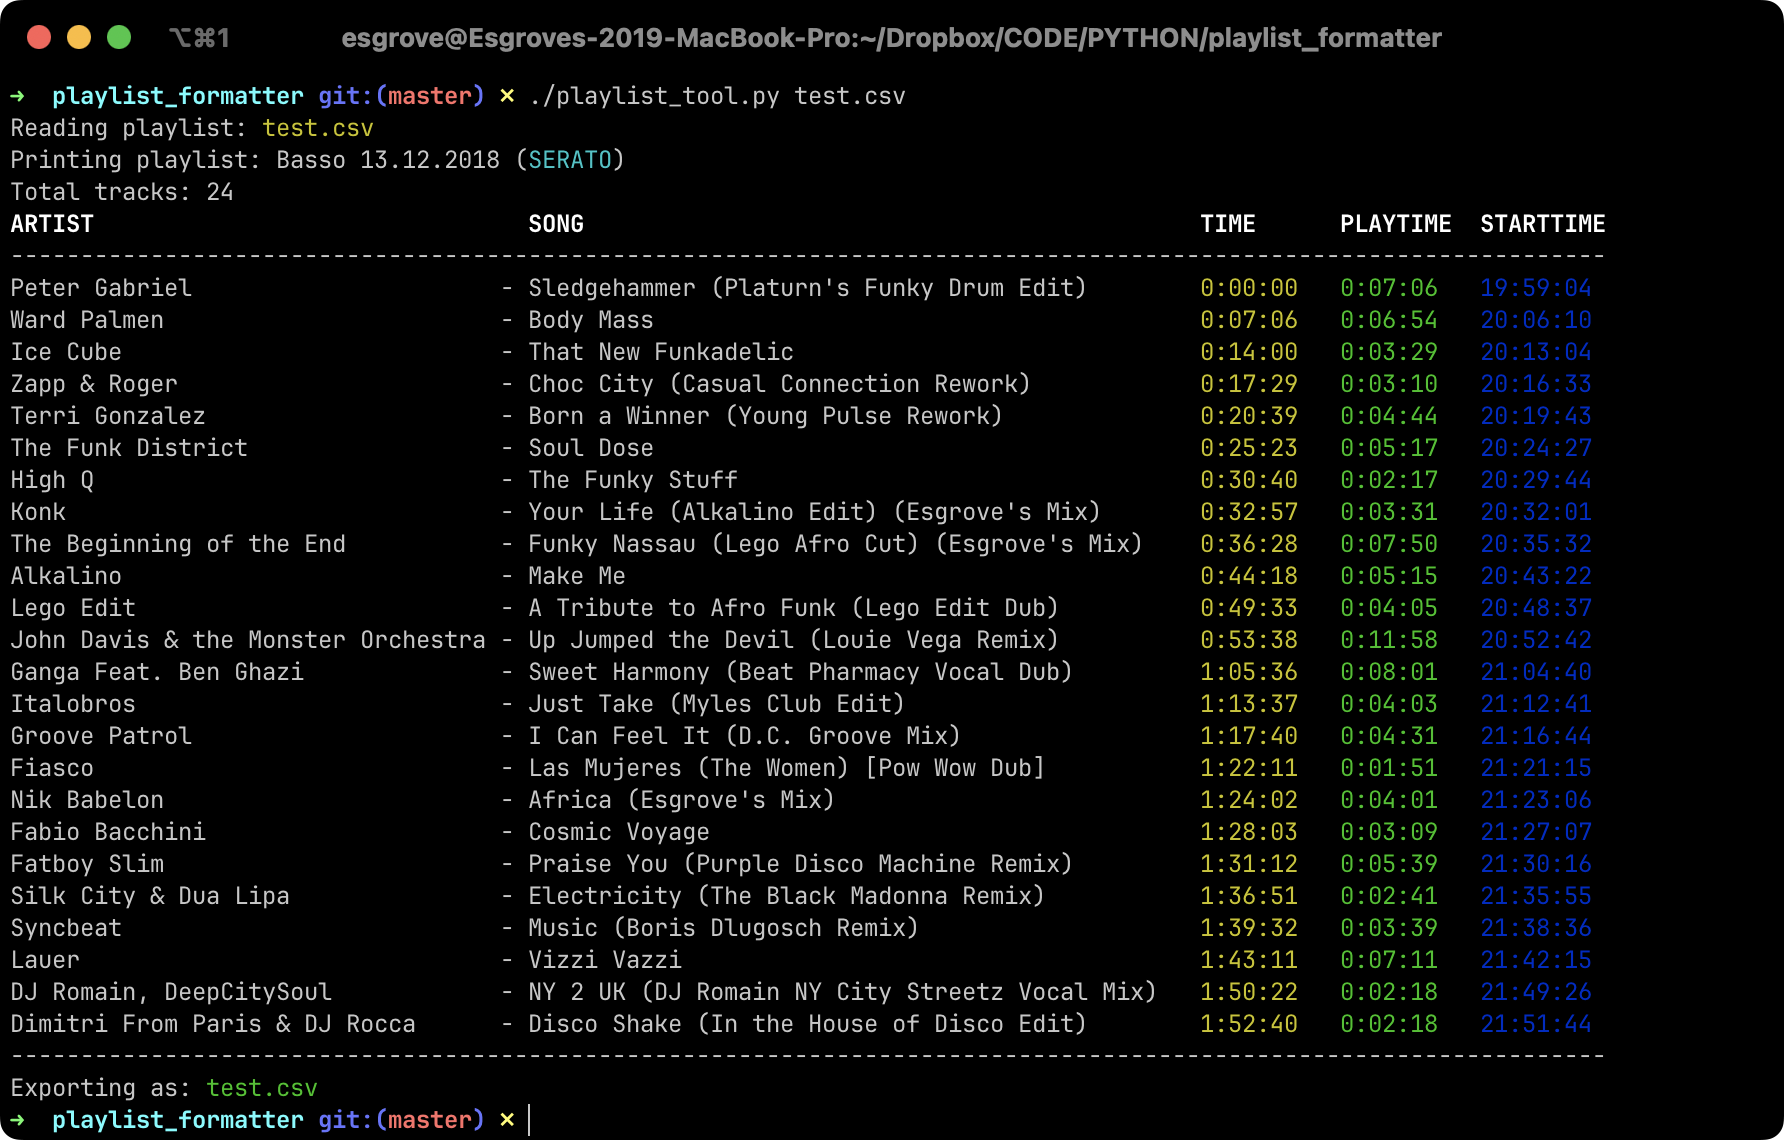Click the artist Ward Palmen
The width and height of the screenshot is (1784, 1140).
point(87,320)
